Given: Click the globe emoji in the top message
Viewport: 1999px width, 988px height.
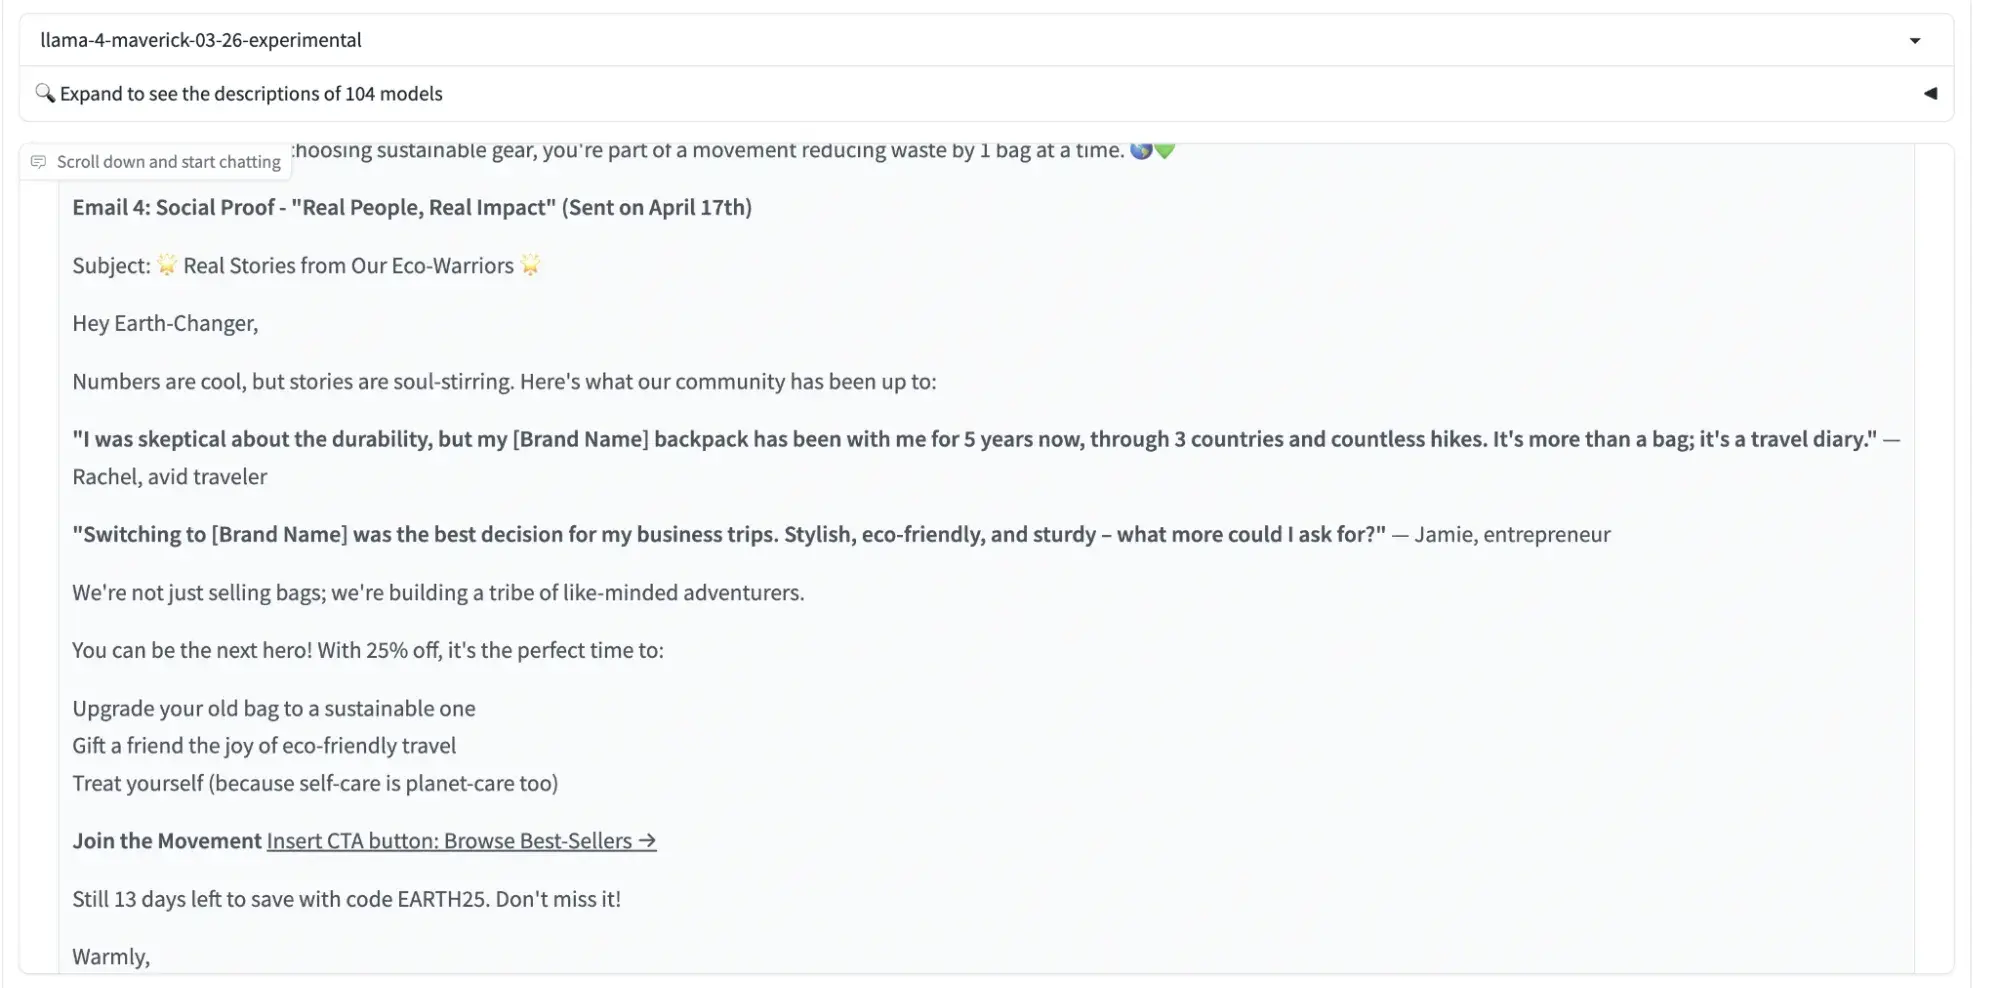Looking at the screenshot, I should (x=1139, y=150).
